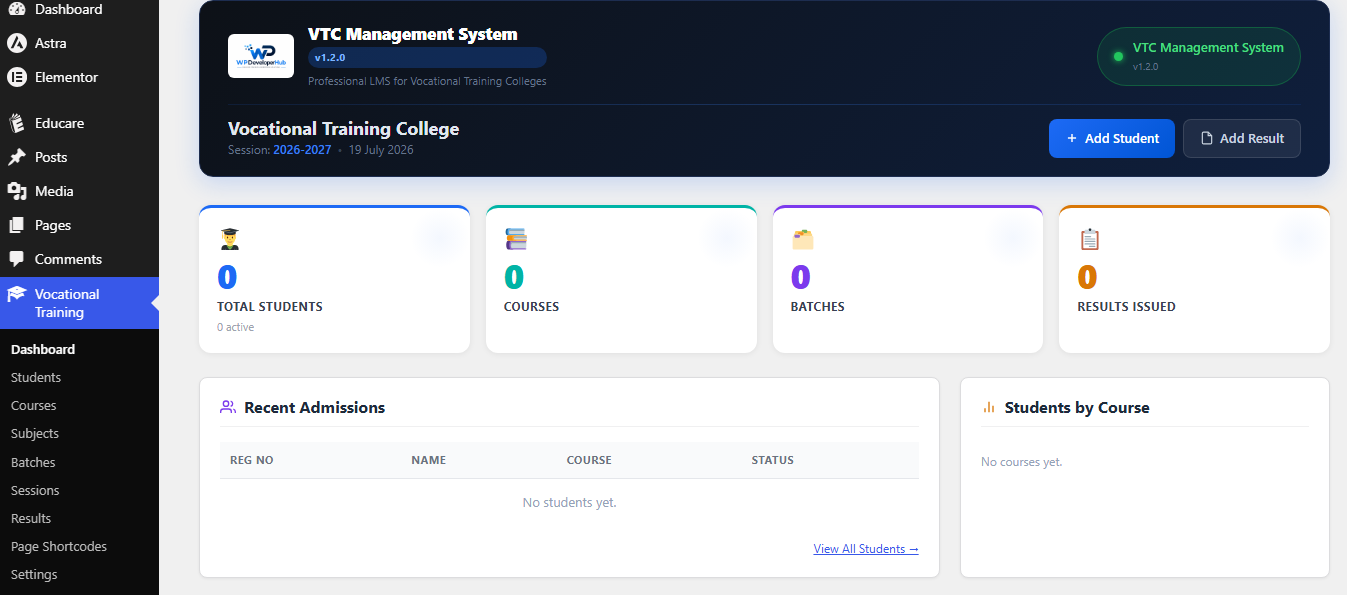The height and width of the screenshot is (595, 1347).
Task: Open the Media menu
Action: pos(79,191)
